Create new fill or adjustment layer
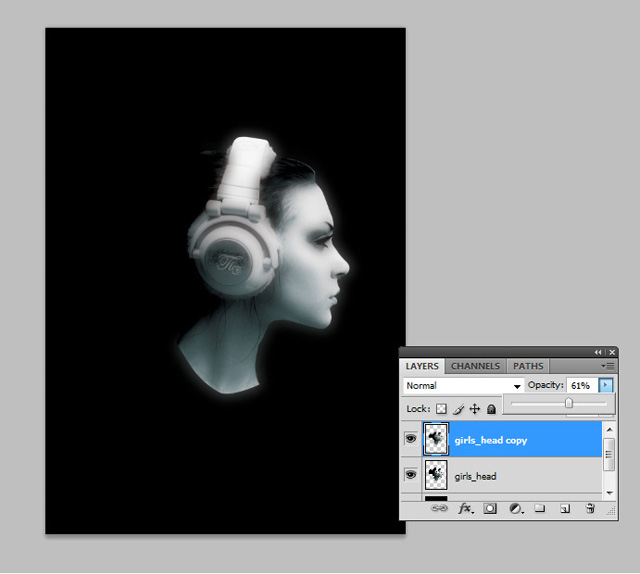640x574 pixels. pyautogui.click(x=515, y=509)
